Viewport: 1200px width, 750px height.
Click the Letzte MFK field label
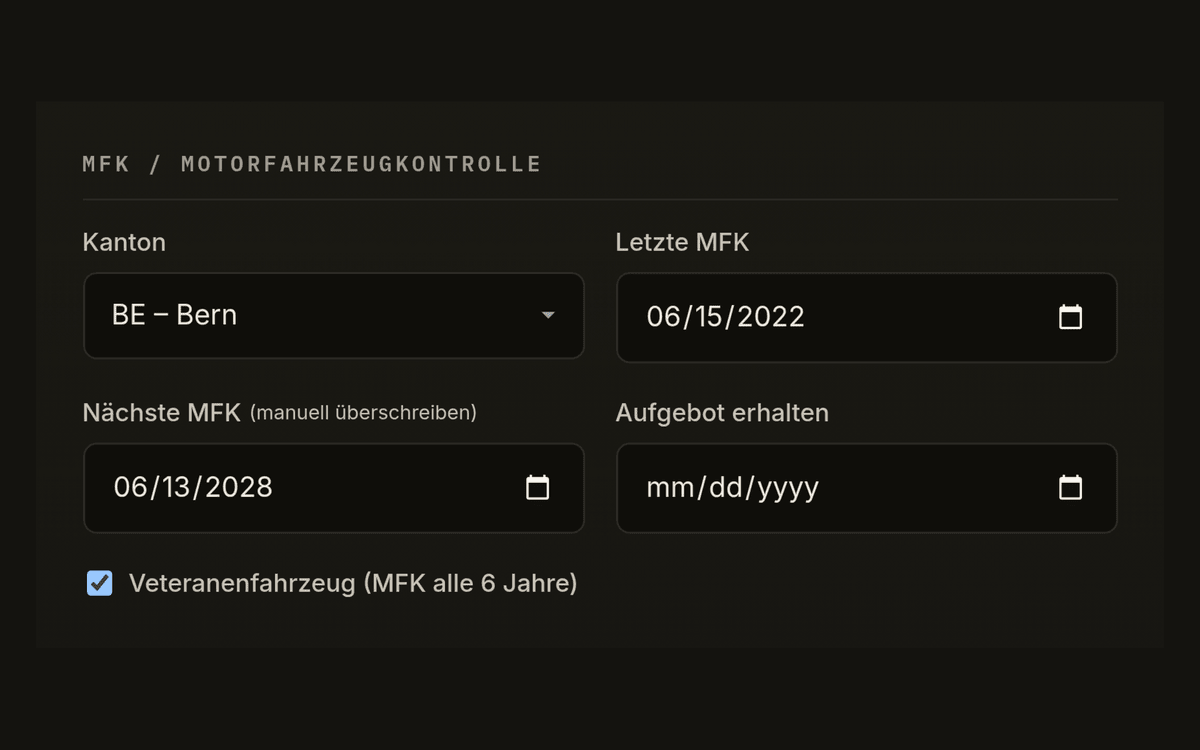point(682,242)
